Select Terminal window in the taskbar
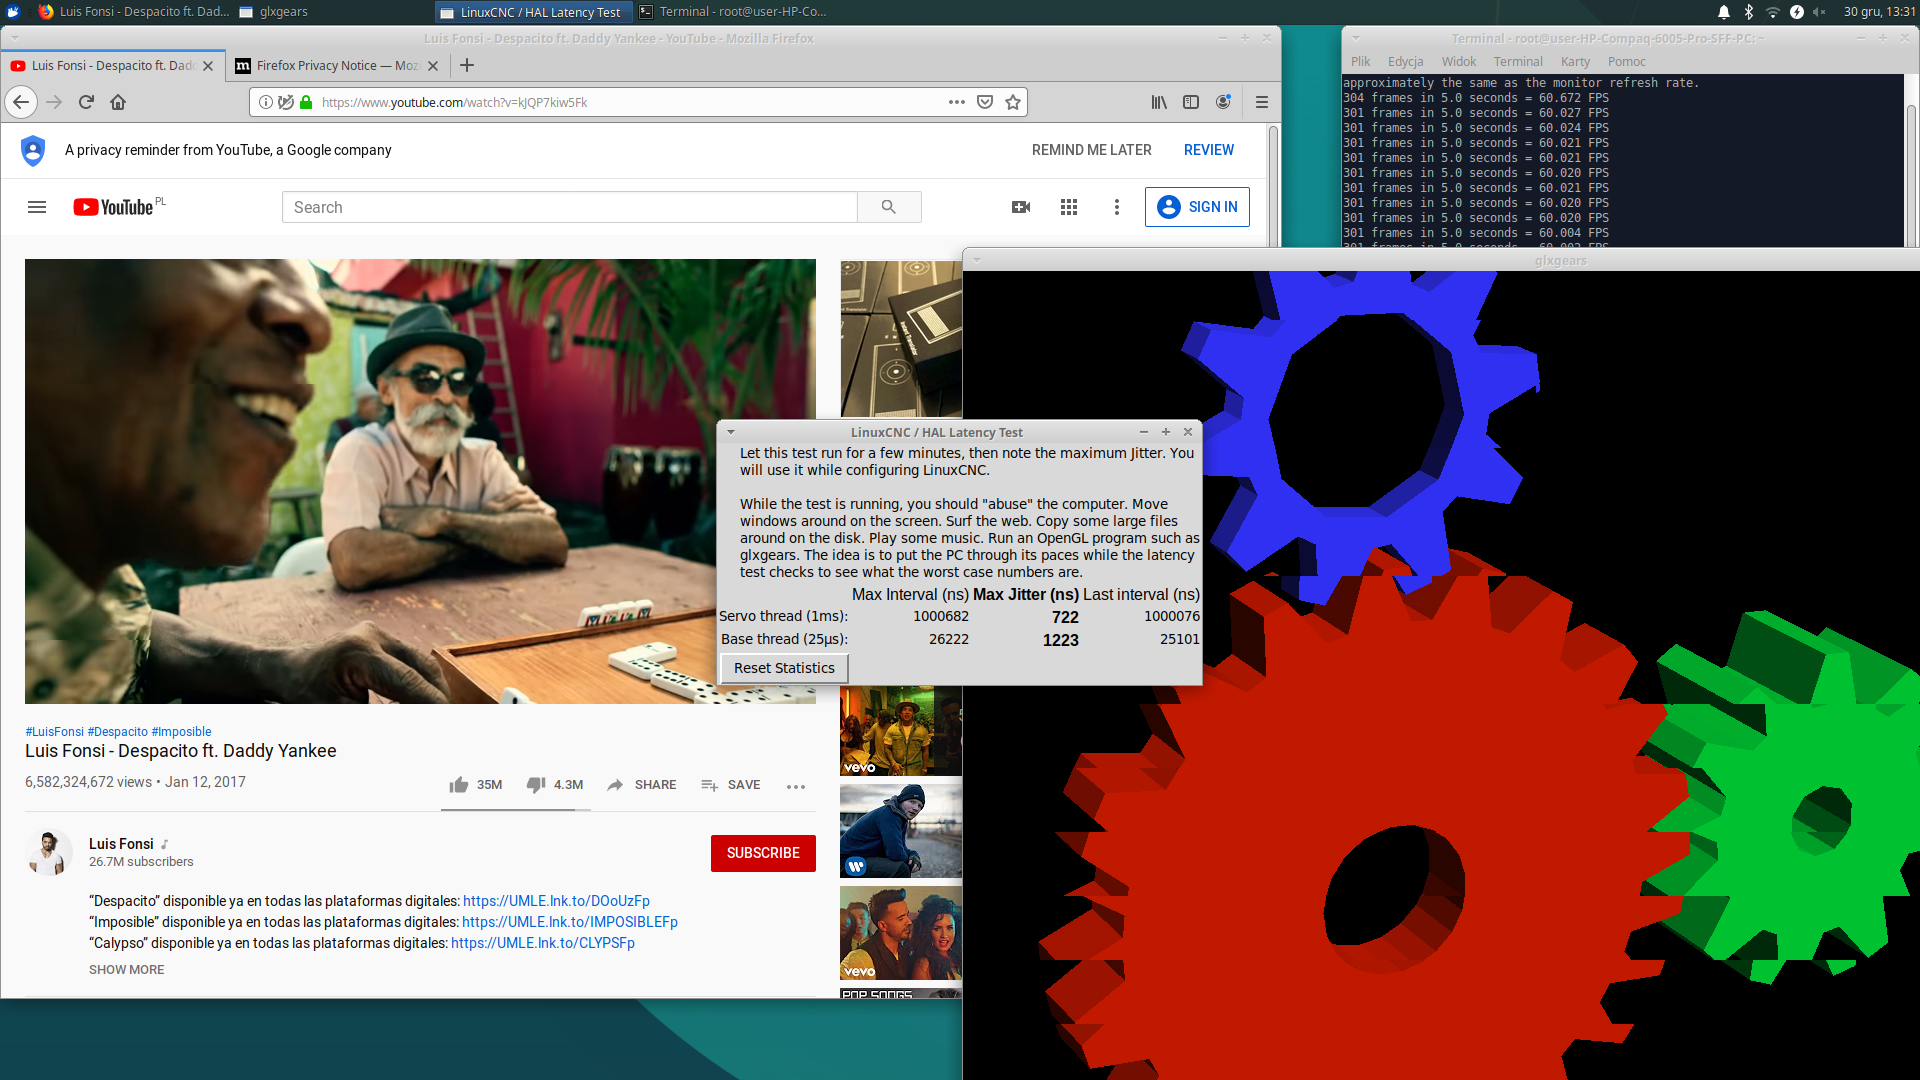This screenshot has width=1920, height=1080. (733, 12)
